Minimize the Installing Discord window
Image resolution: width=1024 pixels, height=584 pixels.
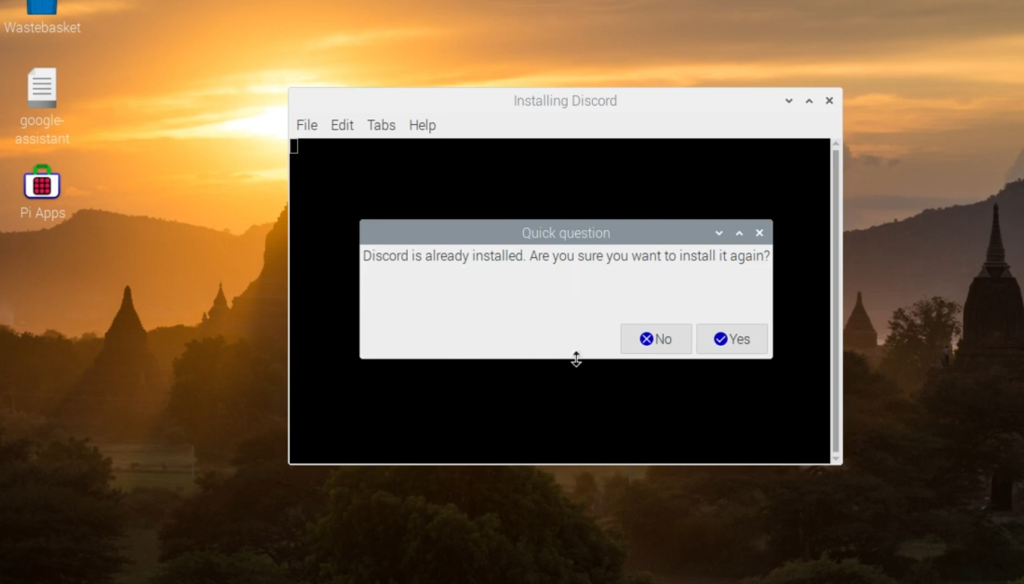pos(789,101)
